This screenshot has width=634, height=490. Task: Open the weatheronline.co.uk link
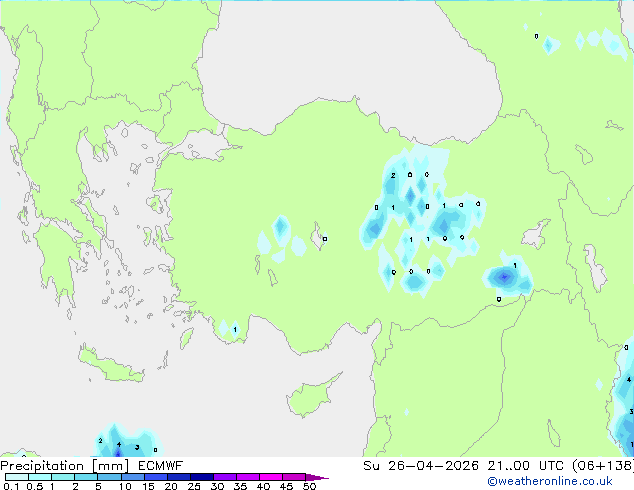pyautogui.click(x=550, y=481)
